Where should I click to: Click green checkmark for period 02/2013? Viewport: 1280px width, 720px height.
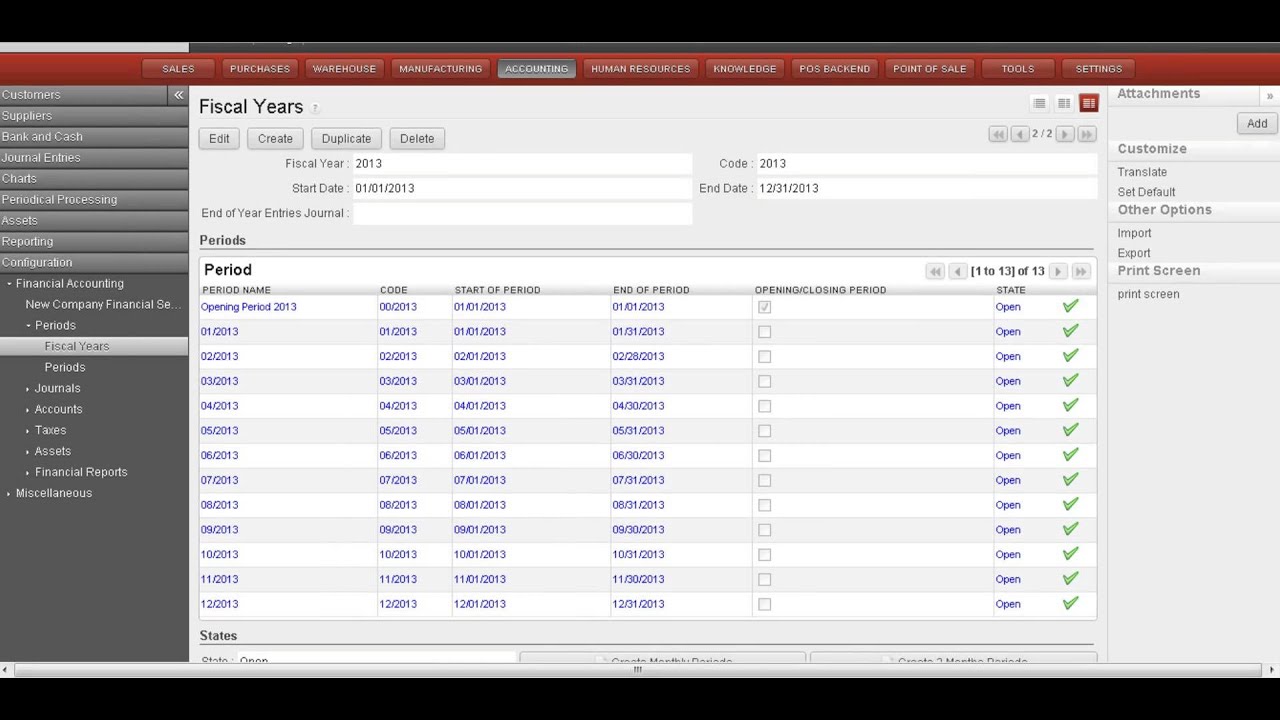click(1070, 355)
